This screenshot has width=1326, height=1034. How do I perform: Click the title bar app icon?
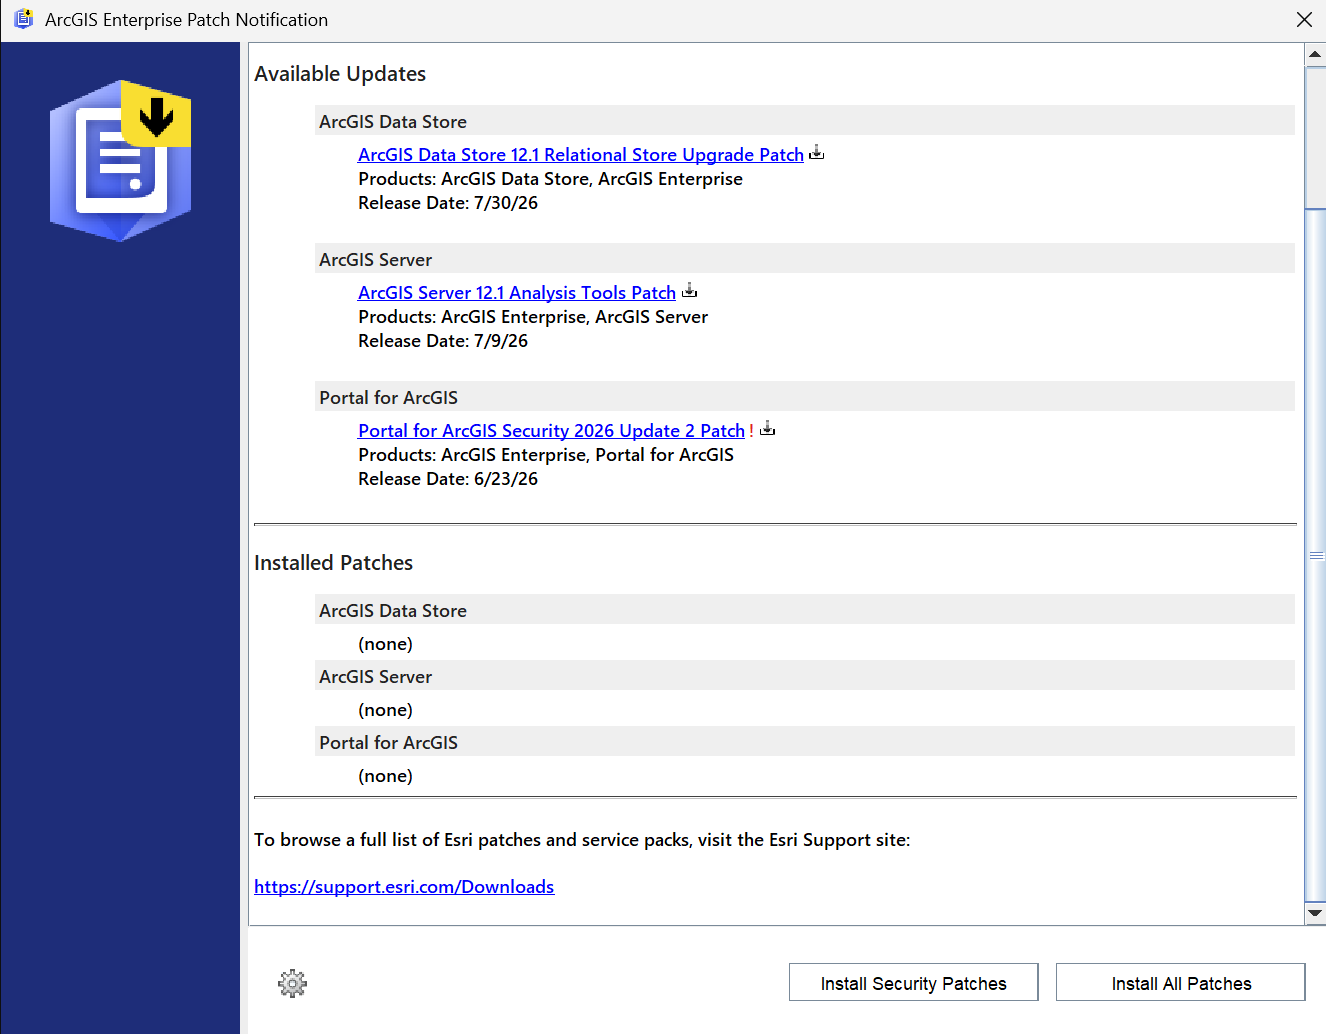coord(23,19)
